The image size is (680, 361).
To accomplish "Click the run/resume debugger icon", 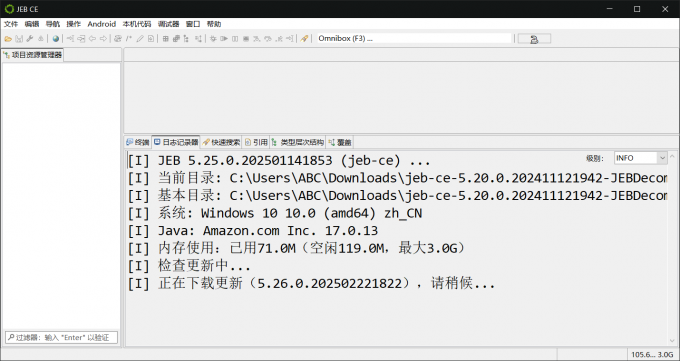I will tap(224, 39).
